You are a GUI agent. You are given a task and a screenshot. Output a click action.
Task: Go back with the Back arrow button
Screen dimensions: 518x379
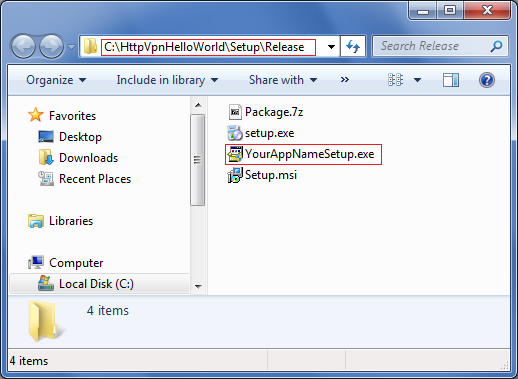click(23, 46)
